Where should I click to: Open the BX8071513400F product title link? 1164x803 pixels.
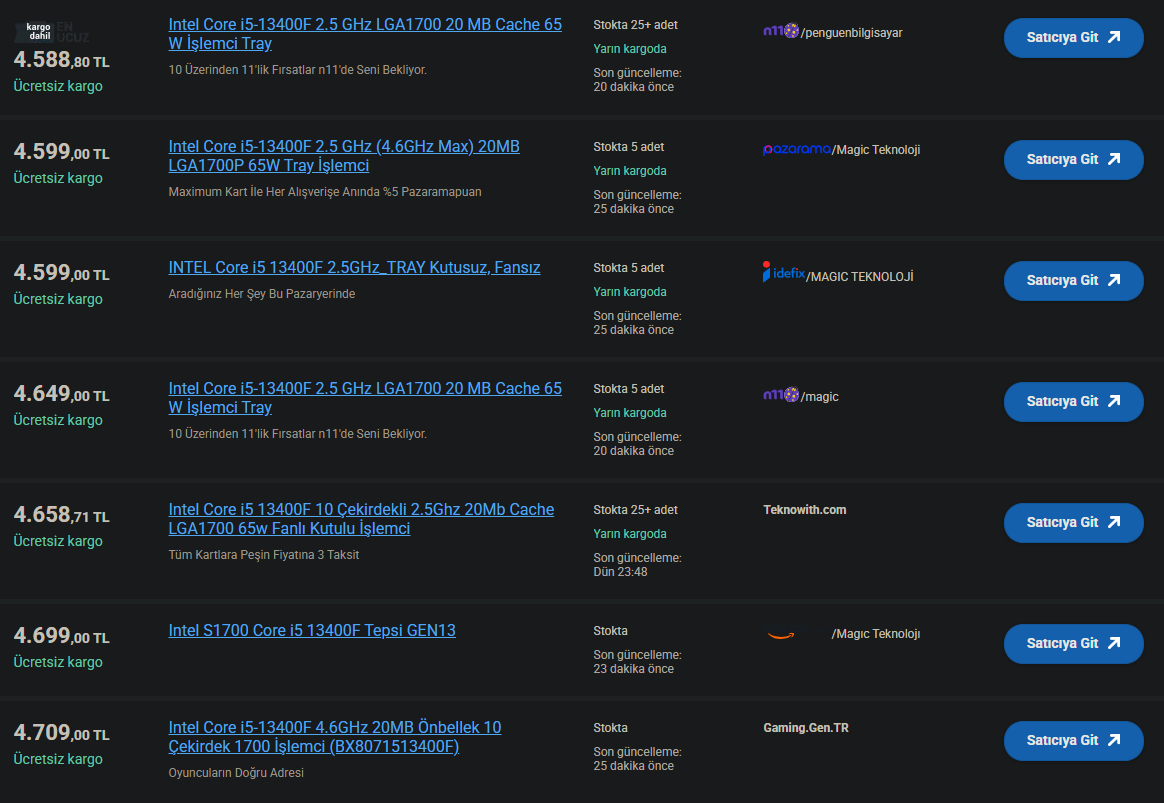click(x=334, y=737)
